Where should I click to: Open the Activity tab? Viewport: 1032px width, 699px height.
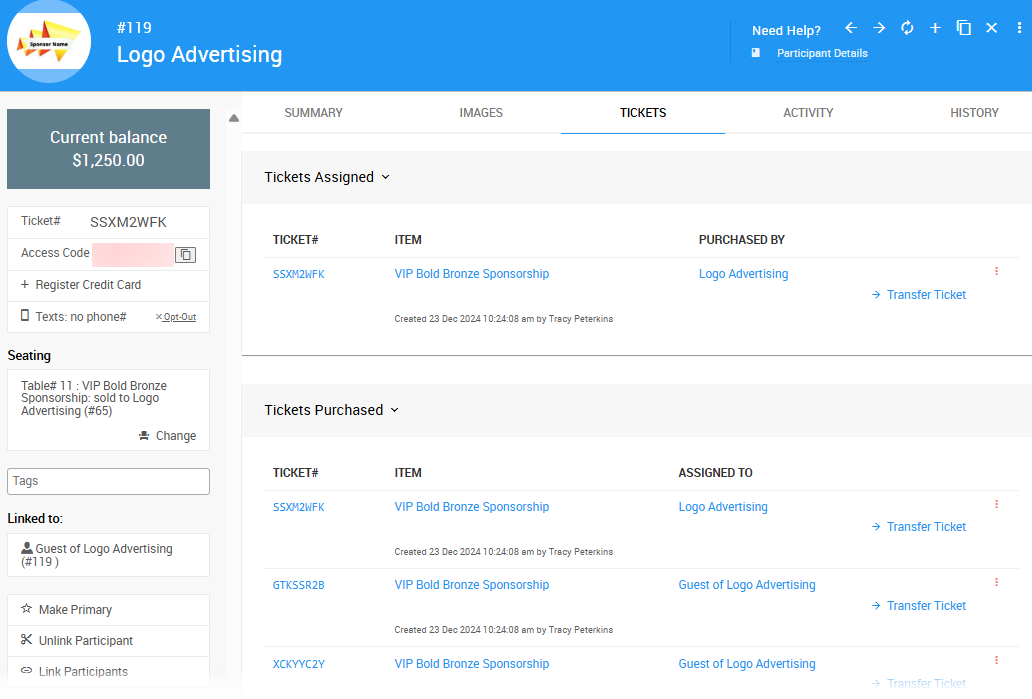pyautogui.click(x=808, y=113)
